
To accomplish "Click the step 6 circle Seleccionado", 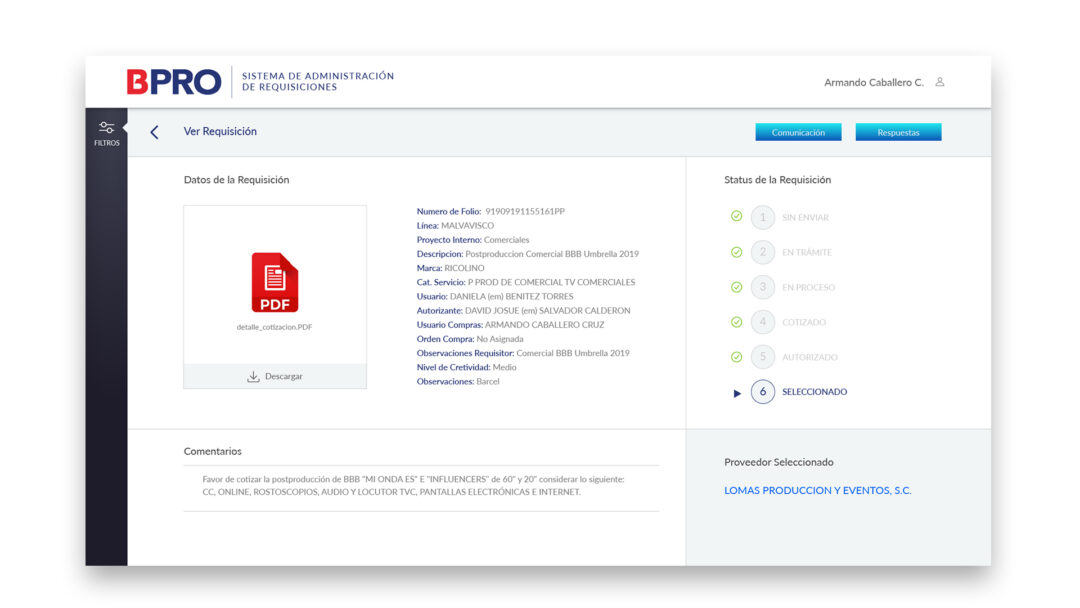I will click(x=763, y=392).
